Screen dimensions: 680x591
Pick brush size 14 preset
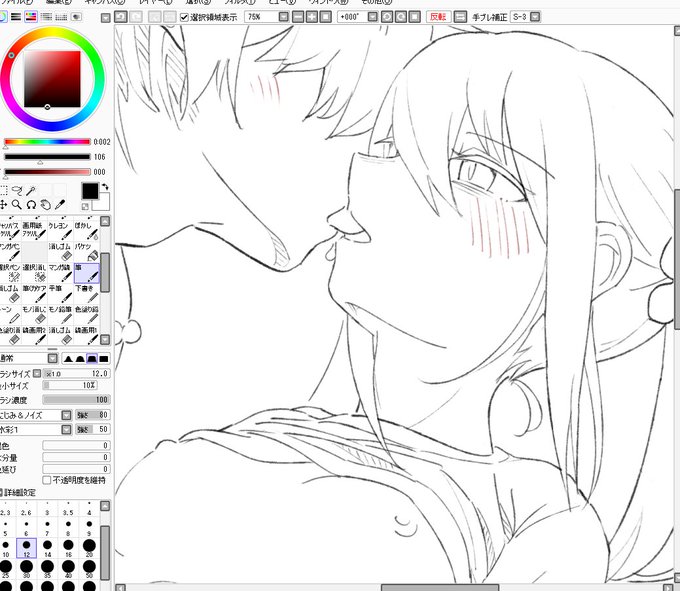coord(47,548)
